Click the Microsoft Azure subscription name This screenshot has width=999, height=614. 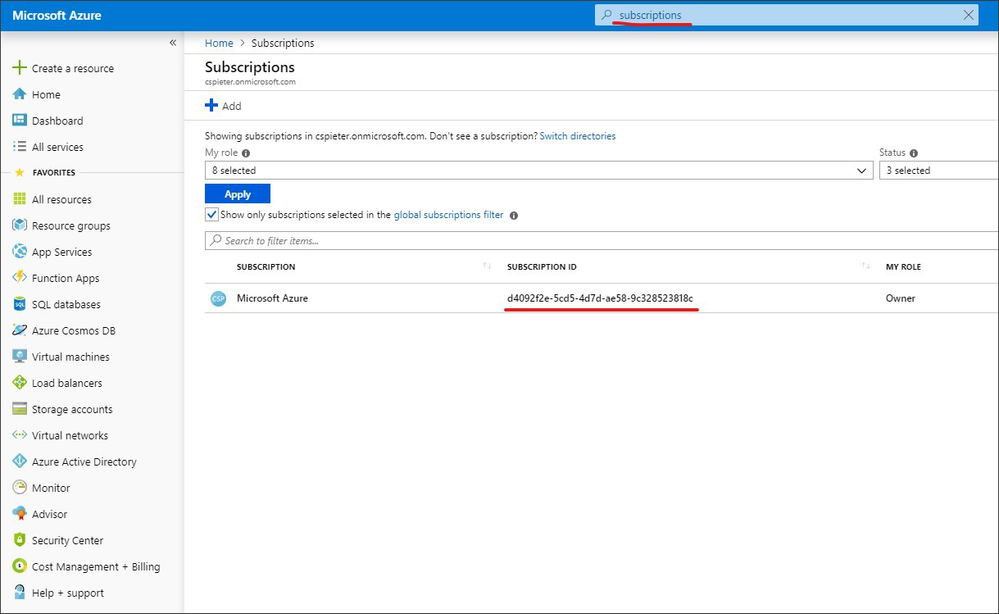tap(272, 298)
